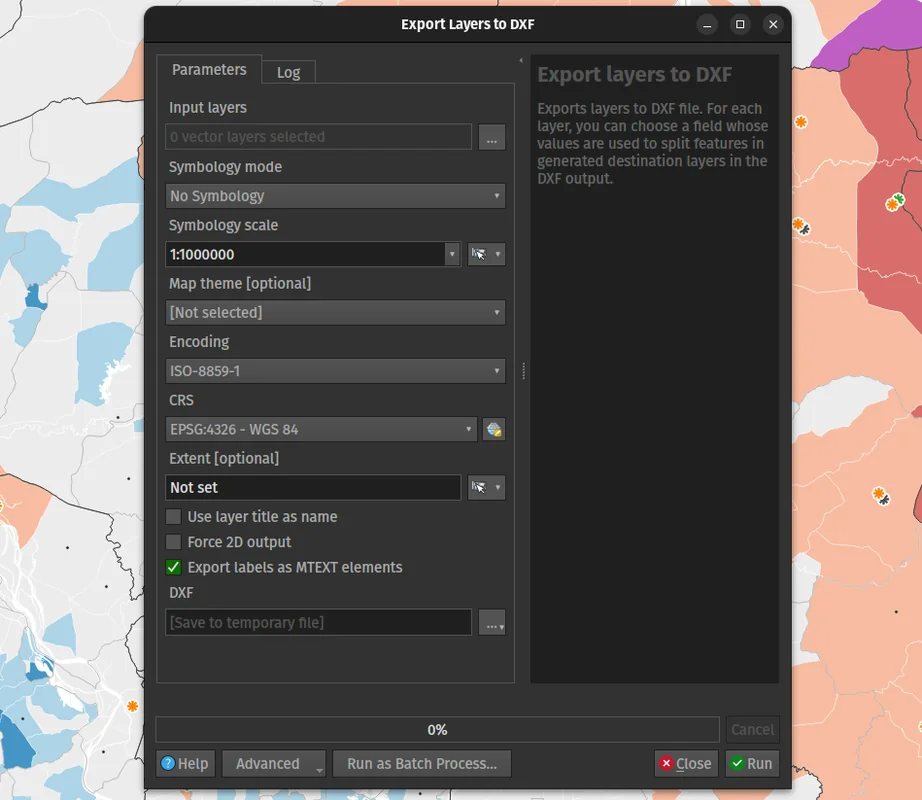
Task: Click the DXF save path field
Action: pyautogui.click(x=318, y=623)
